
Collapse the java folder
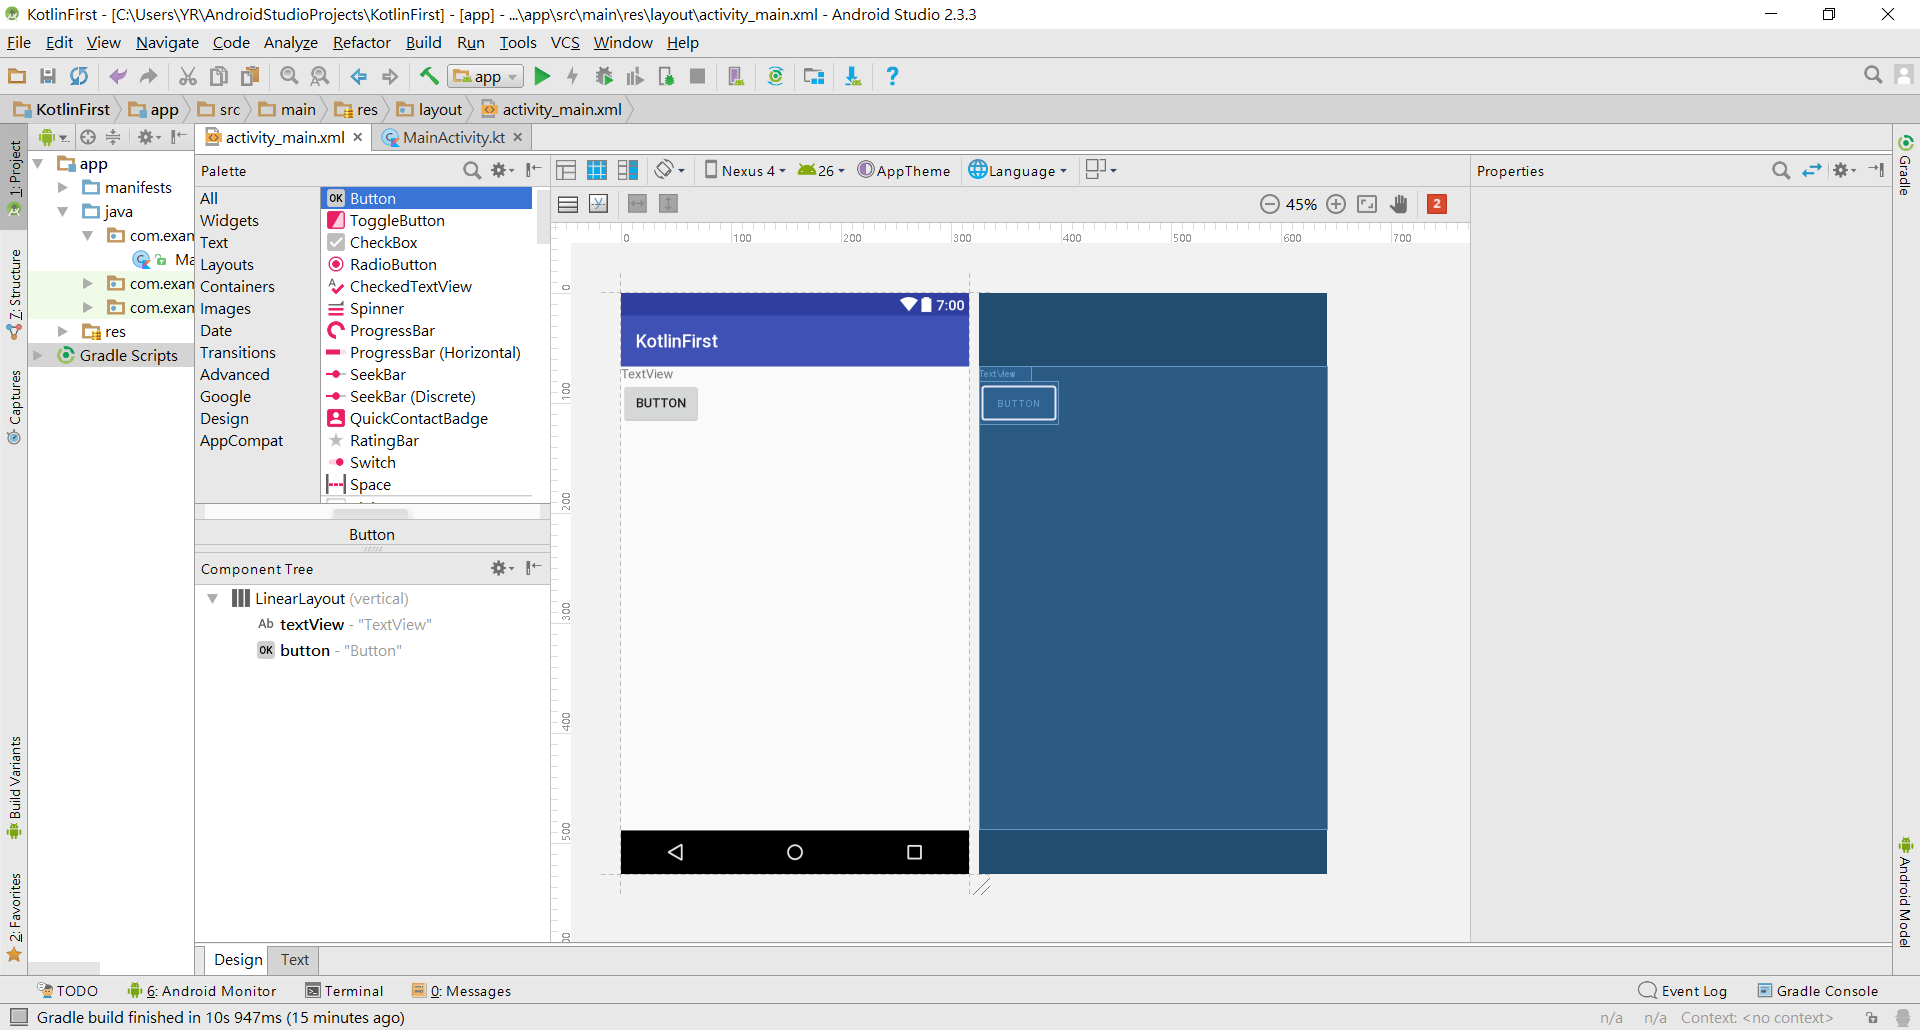(x=62, y=212)
